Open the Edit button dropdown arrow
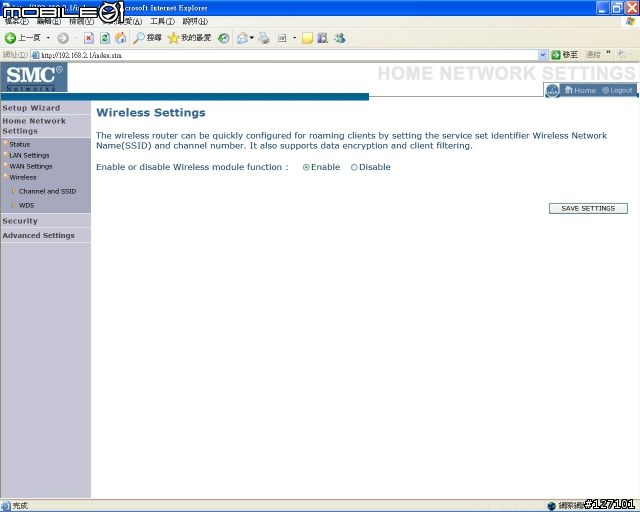 (x=294, y=38)
